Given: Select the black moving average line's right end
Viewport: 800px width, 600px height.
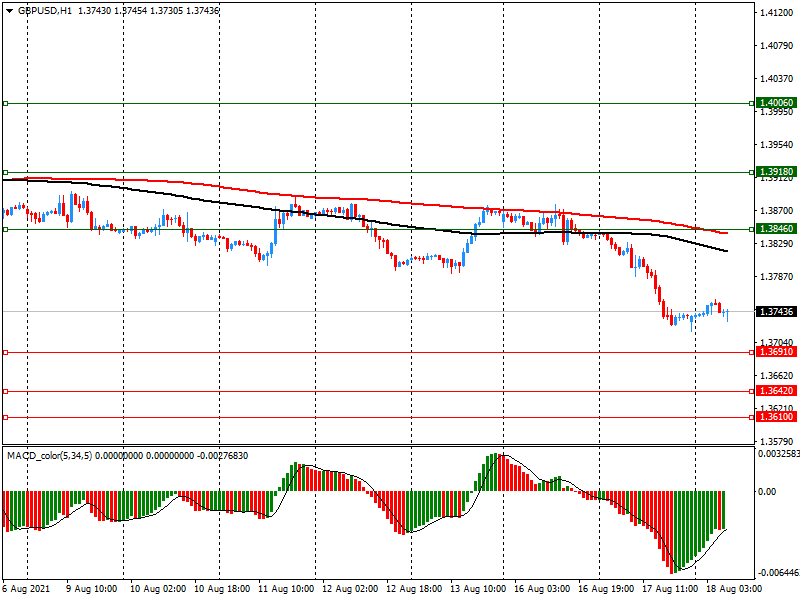Looking at the screenshot, I should (727, 251).
